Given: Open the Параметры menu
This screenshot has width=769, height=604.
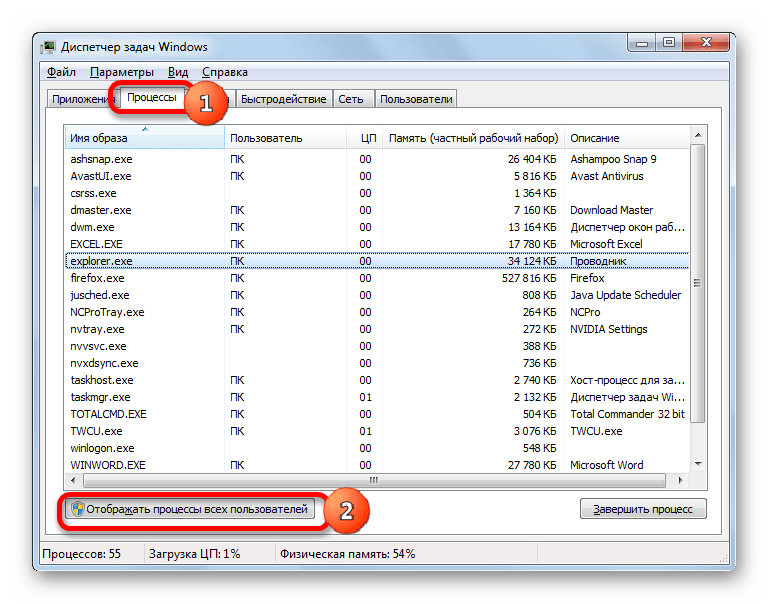Looking at the screenshot, I should [122, 72].
